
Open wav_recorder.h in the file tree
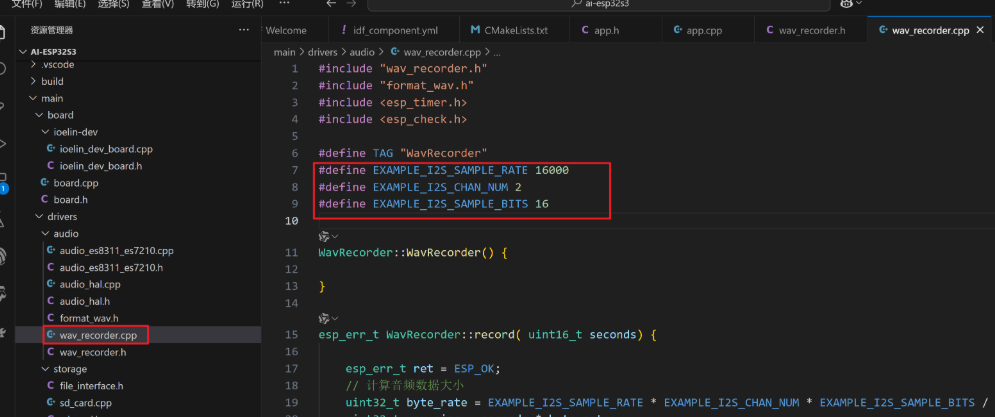93,352
